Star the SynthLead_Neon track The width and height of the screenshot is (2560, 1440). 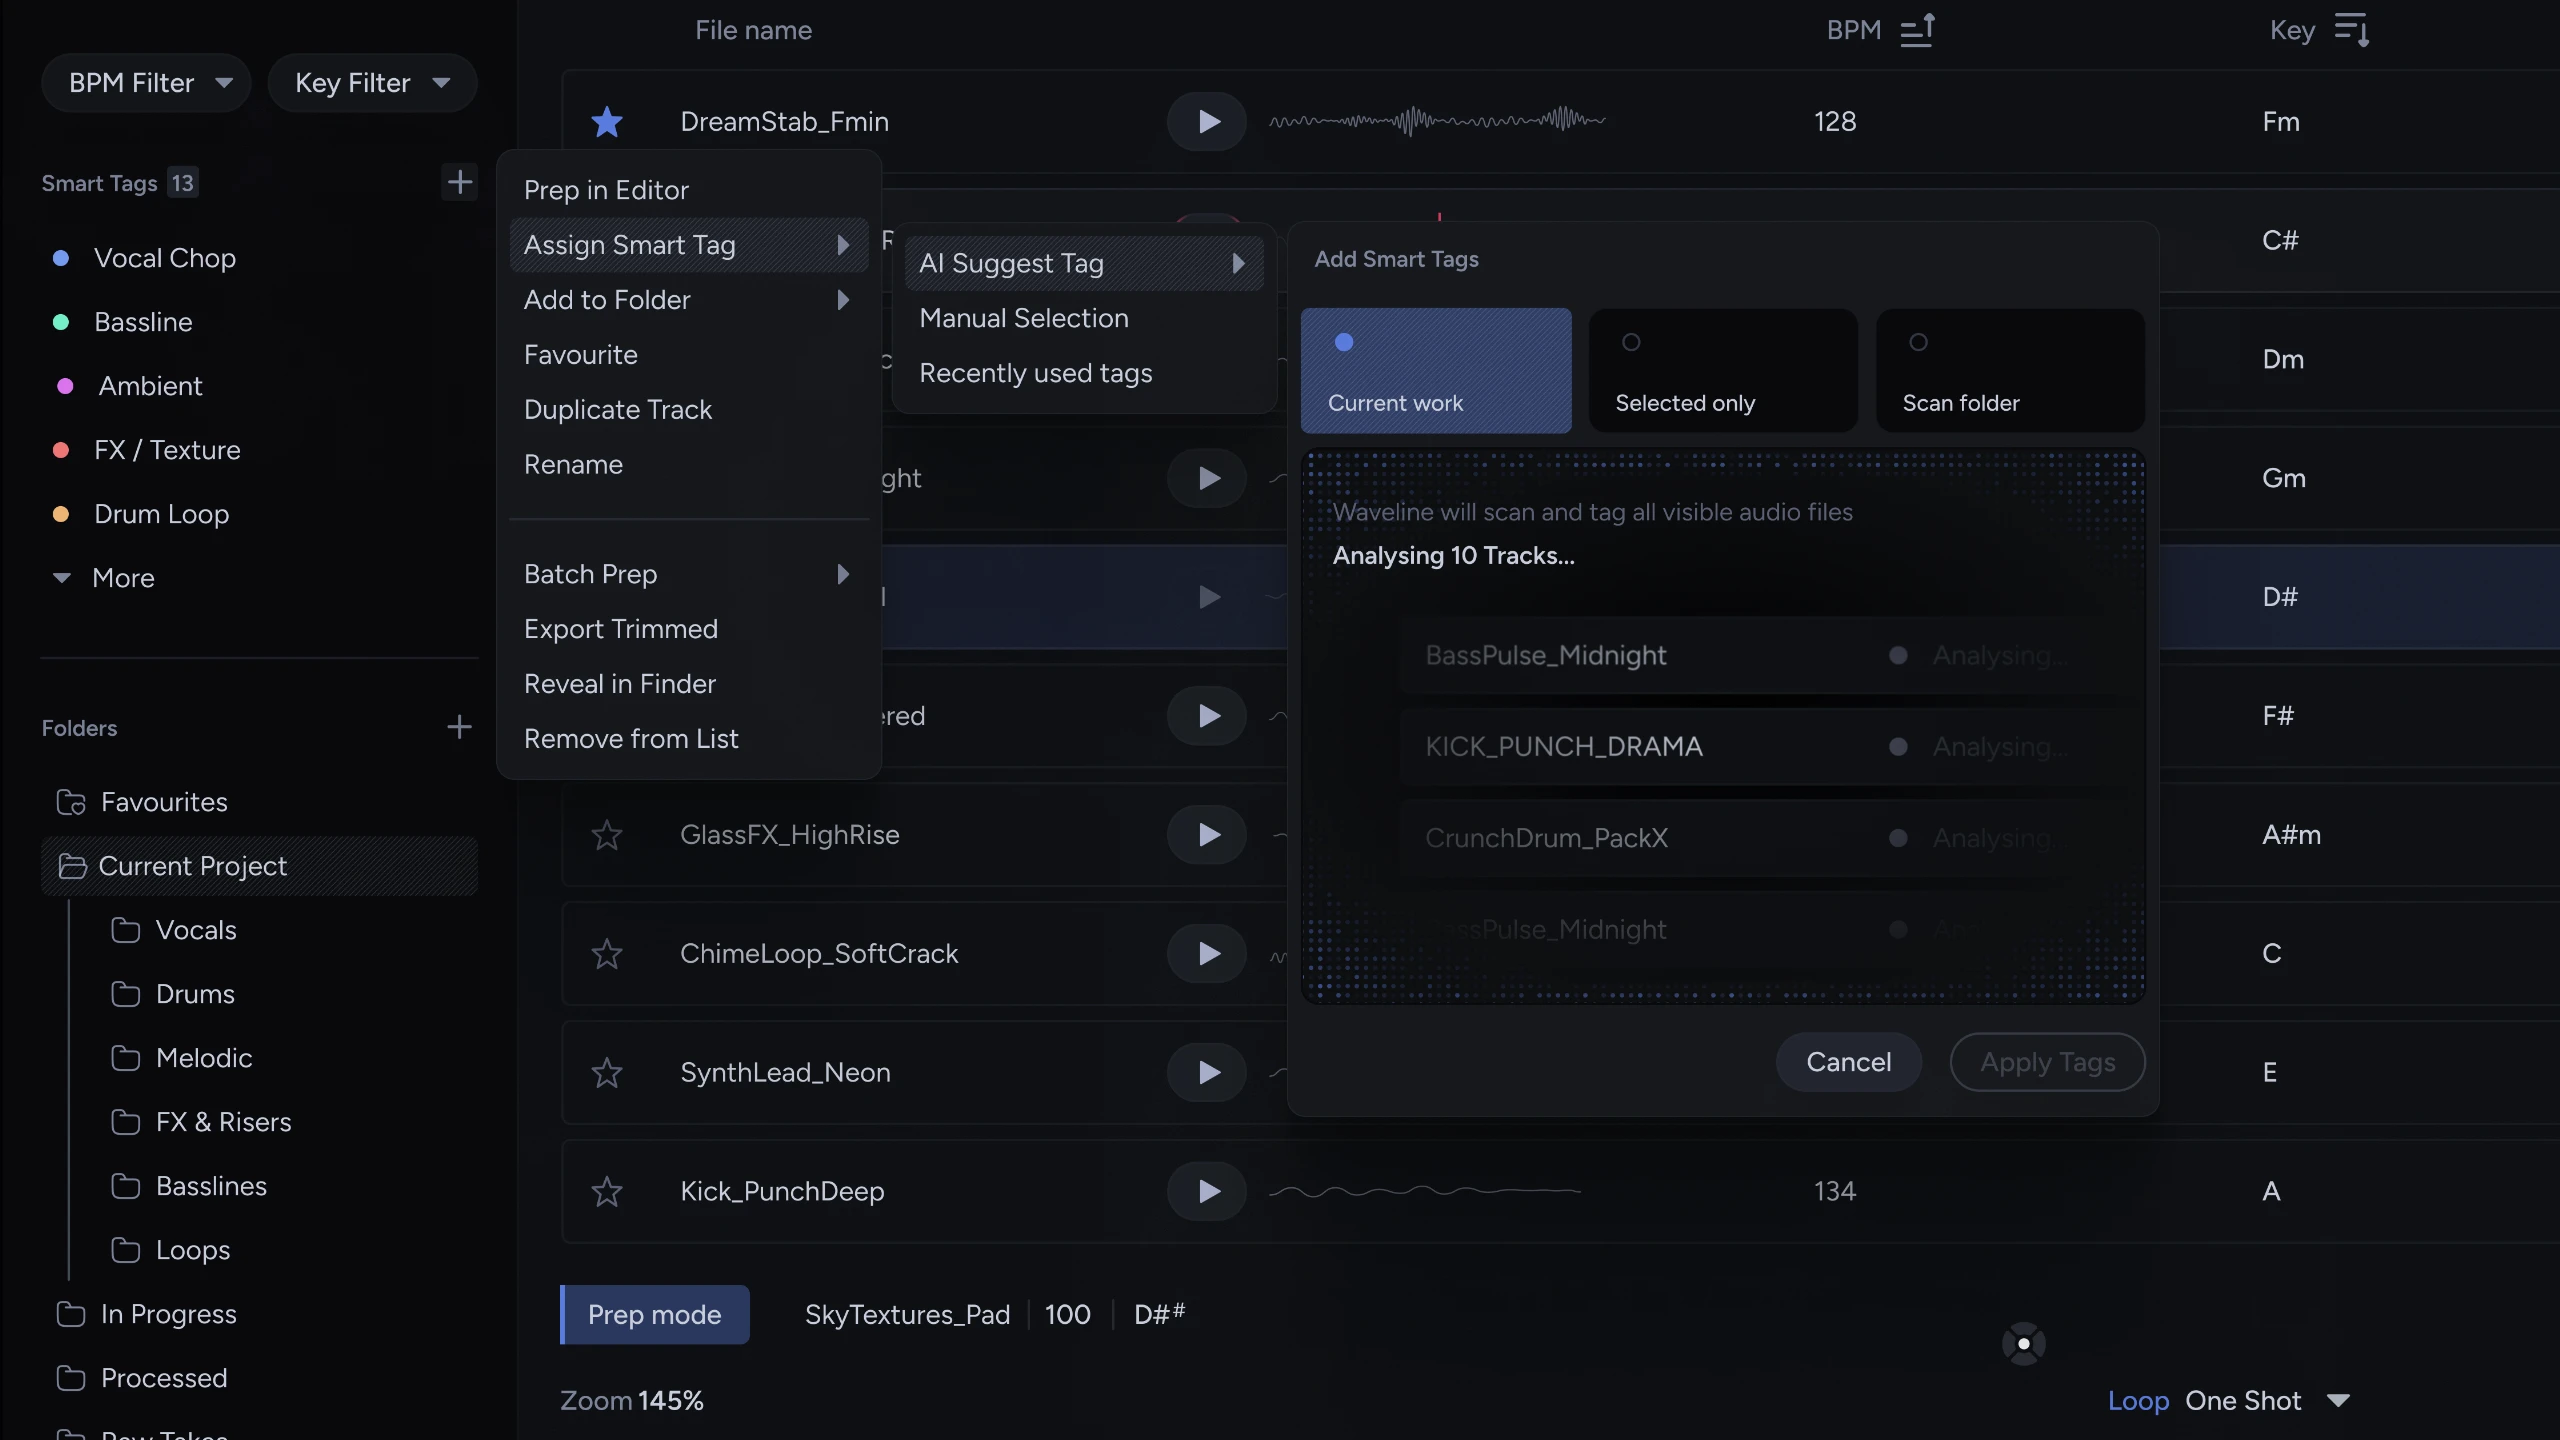[x=607, y=1073]
